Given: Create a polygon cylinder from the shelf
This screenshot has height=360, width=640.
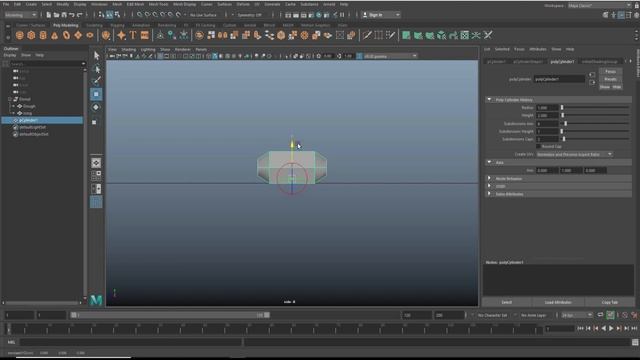Looking at the screenshot, I should tap(43, 36).
